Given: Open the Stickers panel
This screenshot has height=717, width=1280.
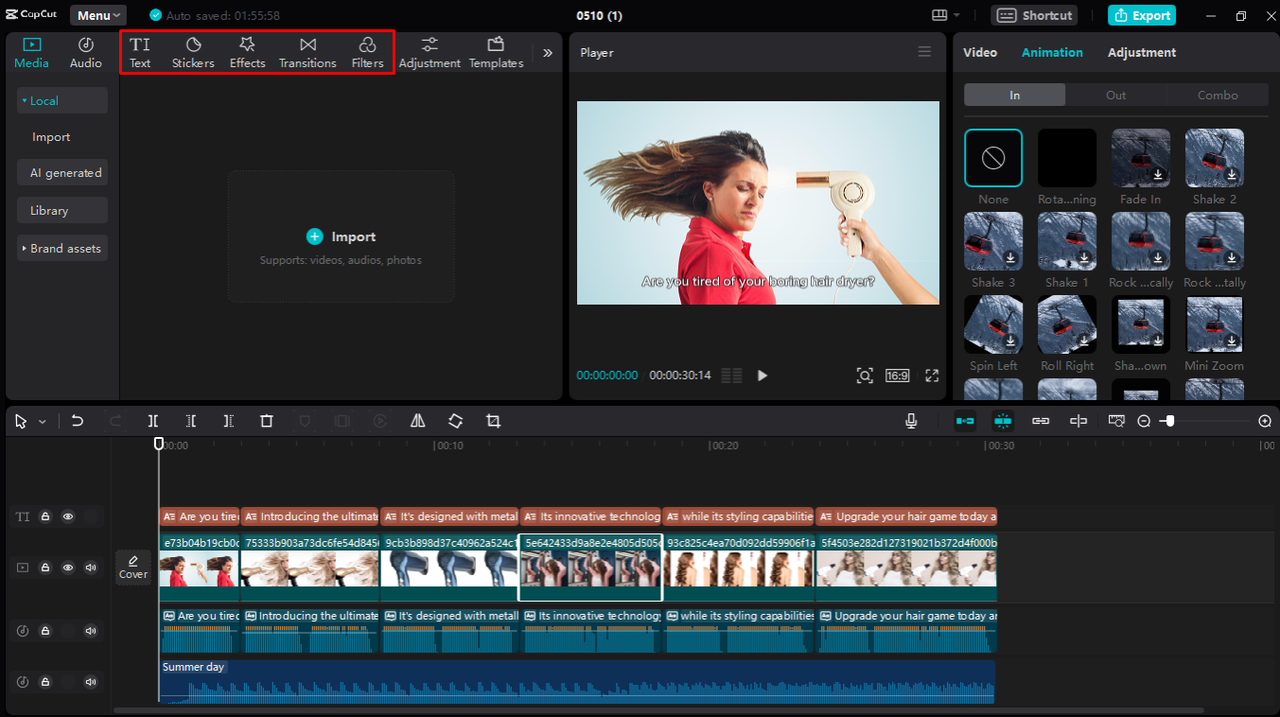Looking at the screenshot, I should 193,52.
